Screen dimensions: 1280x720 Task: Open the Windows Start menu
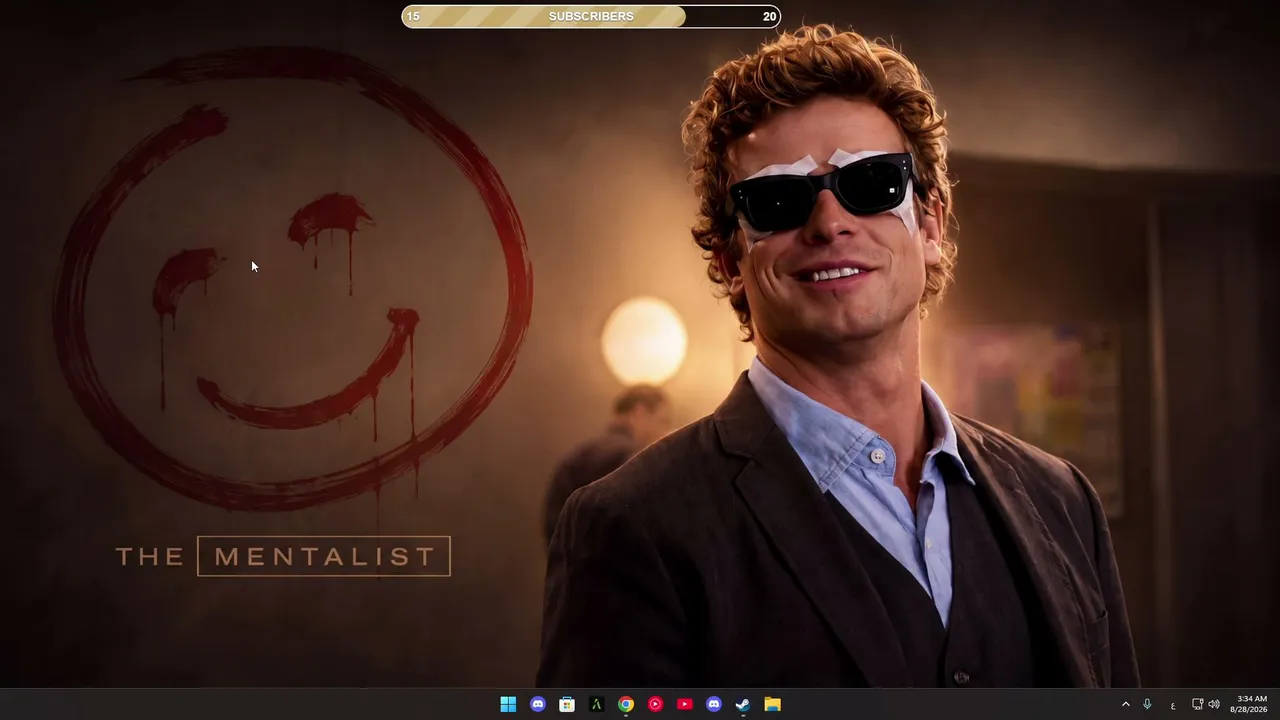click(508, 704)
